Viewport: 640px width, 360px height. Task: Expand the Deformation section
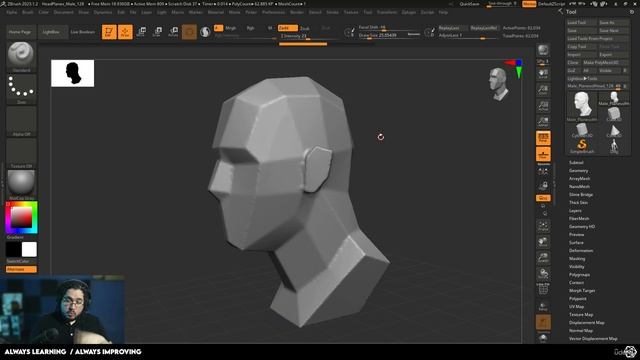click(x=581, y=251)
